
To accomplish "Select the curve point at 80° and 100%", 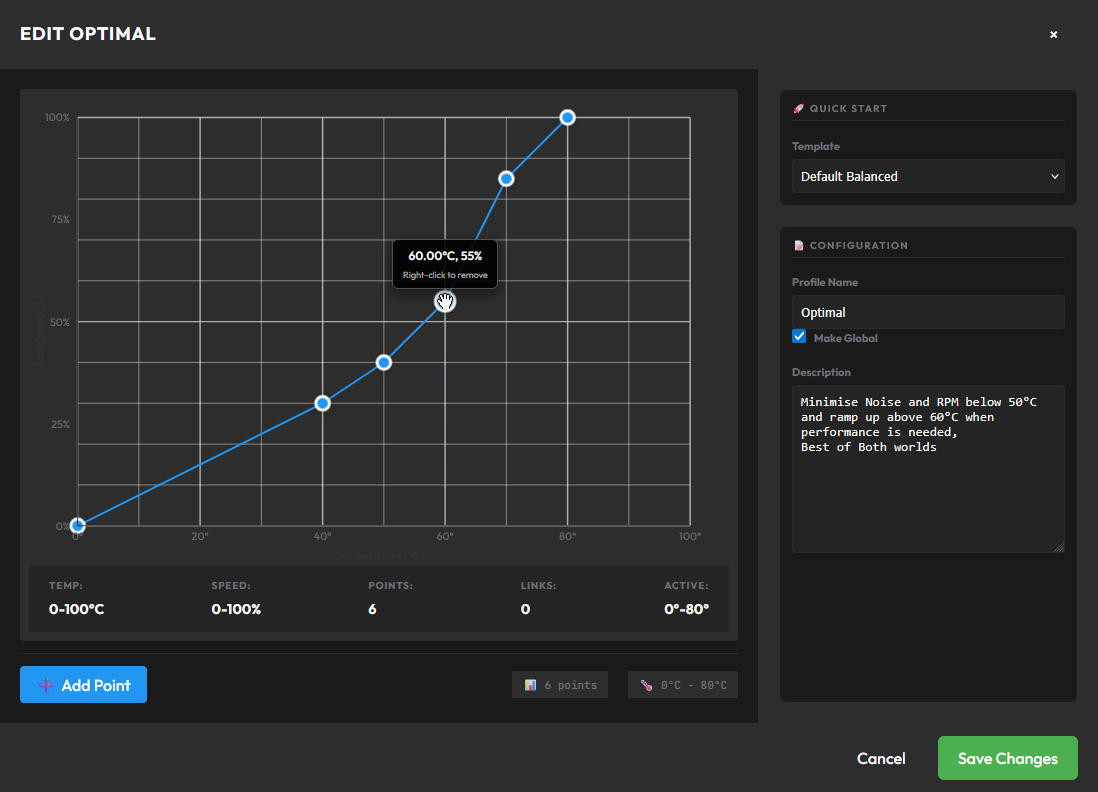I will point(568,118).
